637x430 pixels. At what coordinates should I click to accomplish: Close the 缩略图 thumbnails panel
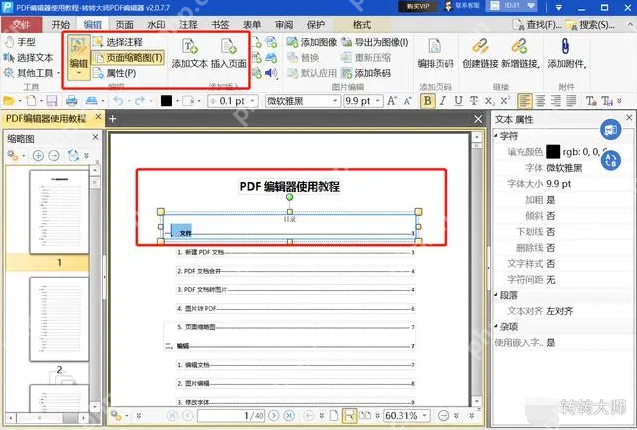tap(95, 138)
